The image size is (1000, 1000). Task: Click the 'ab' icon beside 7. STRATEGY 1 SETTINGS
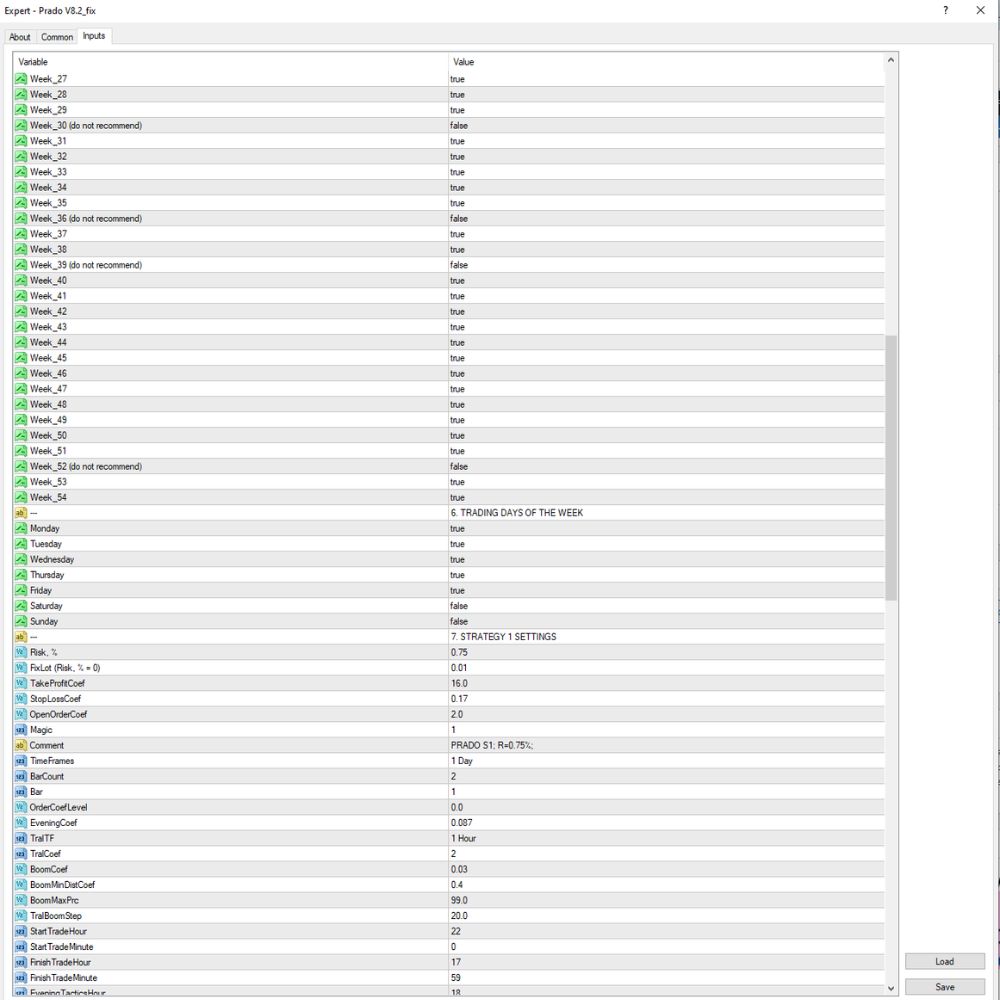click(20, 637)
